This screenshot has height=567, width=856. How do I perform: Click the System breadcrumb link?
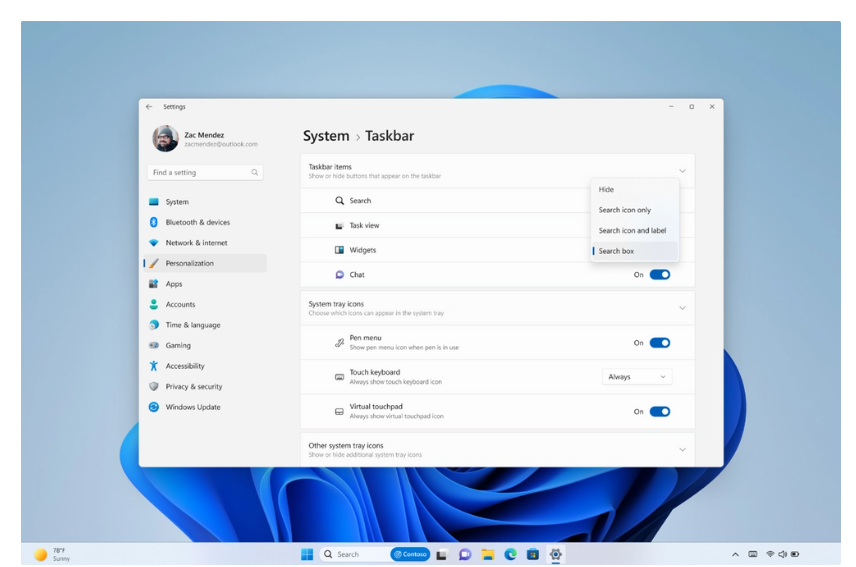click(x=326, y=136)
